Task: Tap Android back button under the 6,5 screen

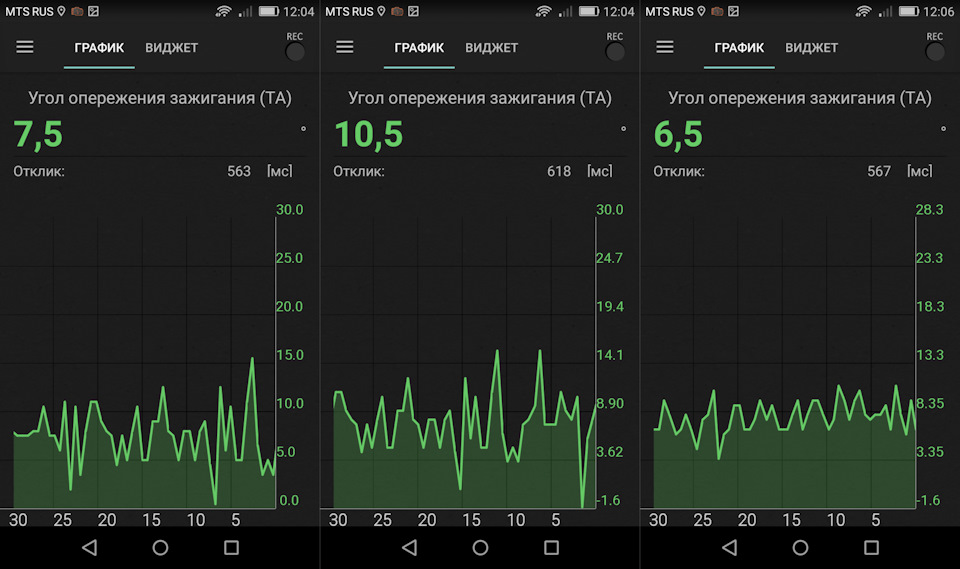Action: (x=729, y=548)
